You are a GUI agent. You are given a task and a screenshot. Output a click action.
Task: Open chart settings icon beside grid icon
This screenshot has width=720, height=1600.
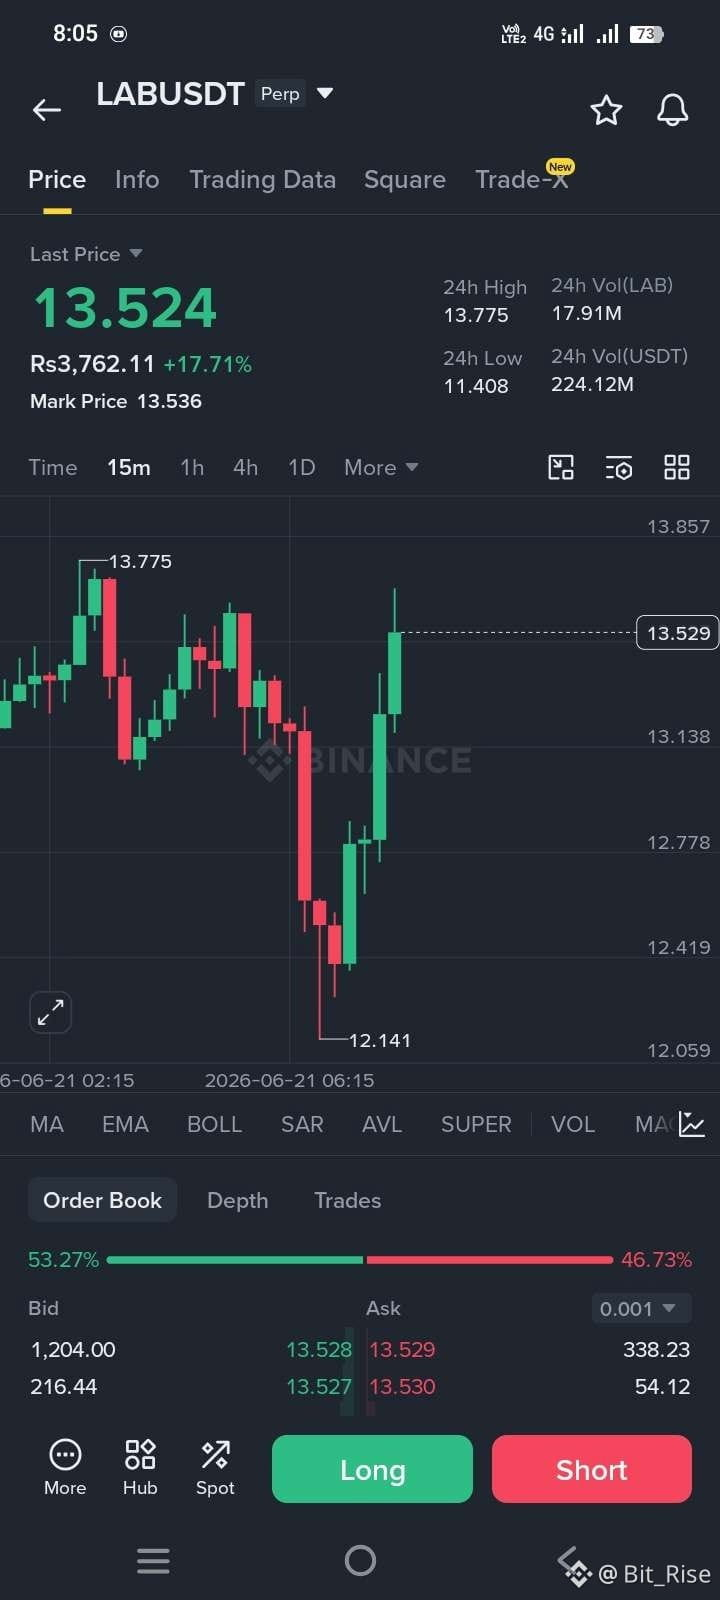click(x=619, y=467)
